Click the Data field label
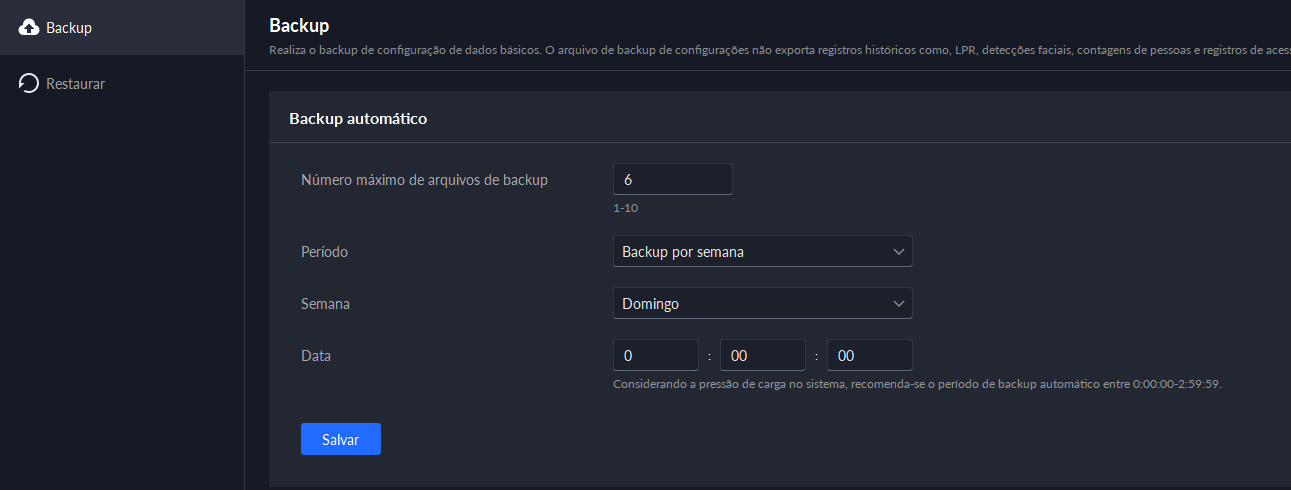 (x=316, y=355)
